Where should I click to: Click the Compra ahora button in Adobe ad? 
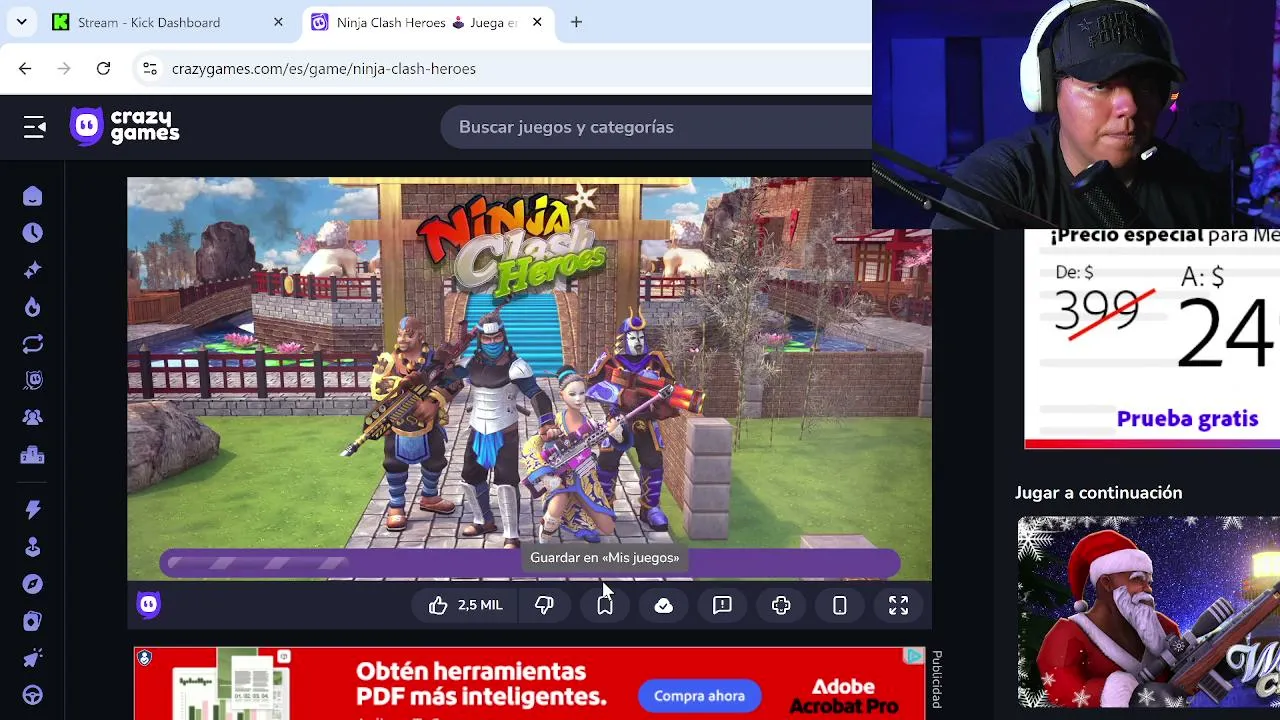(699, 696)
